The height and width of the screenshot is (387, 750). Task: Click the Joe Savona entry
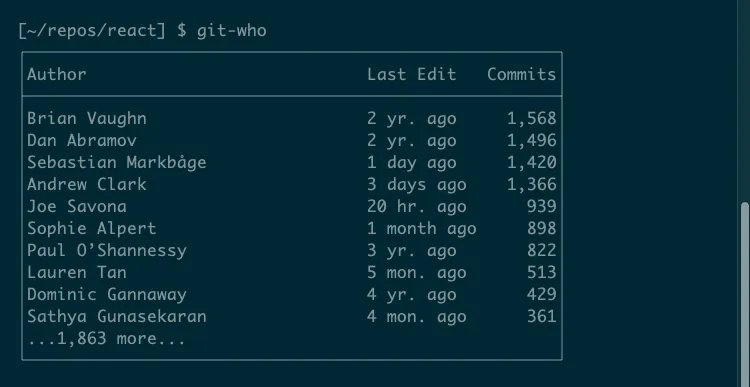tap(77, 207)
